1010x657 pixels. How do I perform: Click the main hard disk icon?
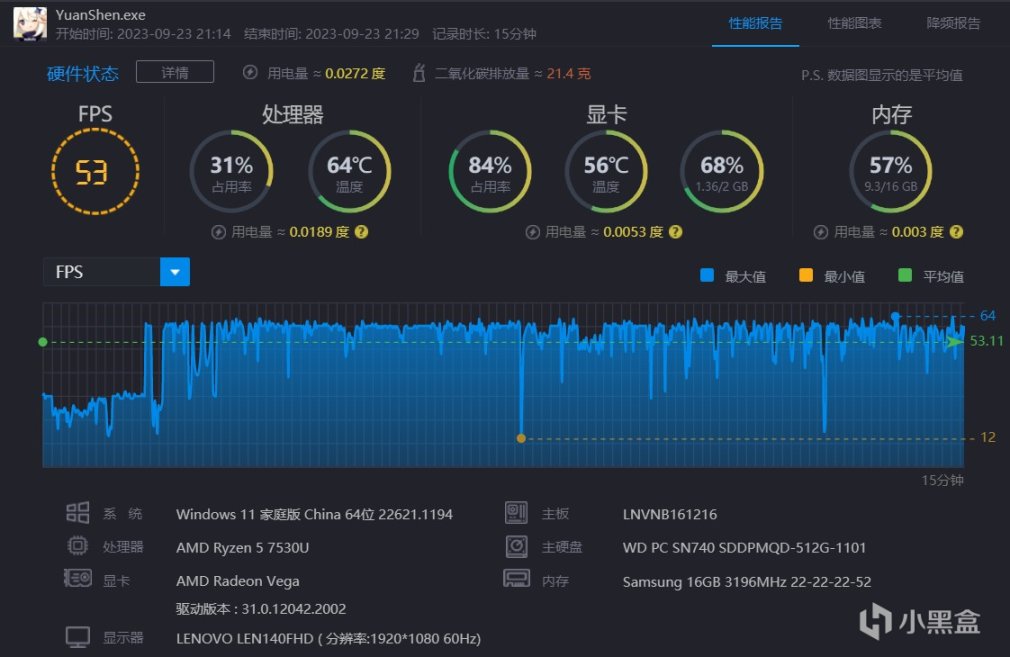517,546
